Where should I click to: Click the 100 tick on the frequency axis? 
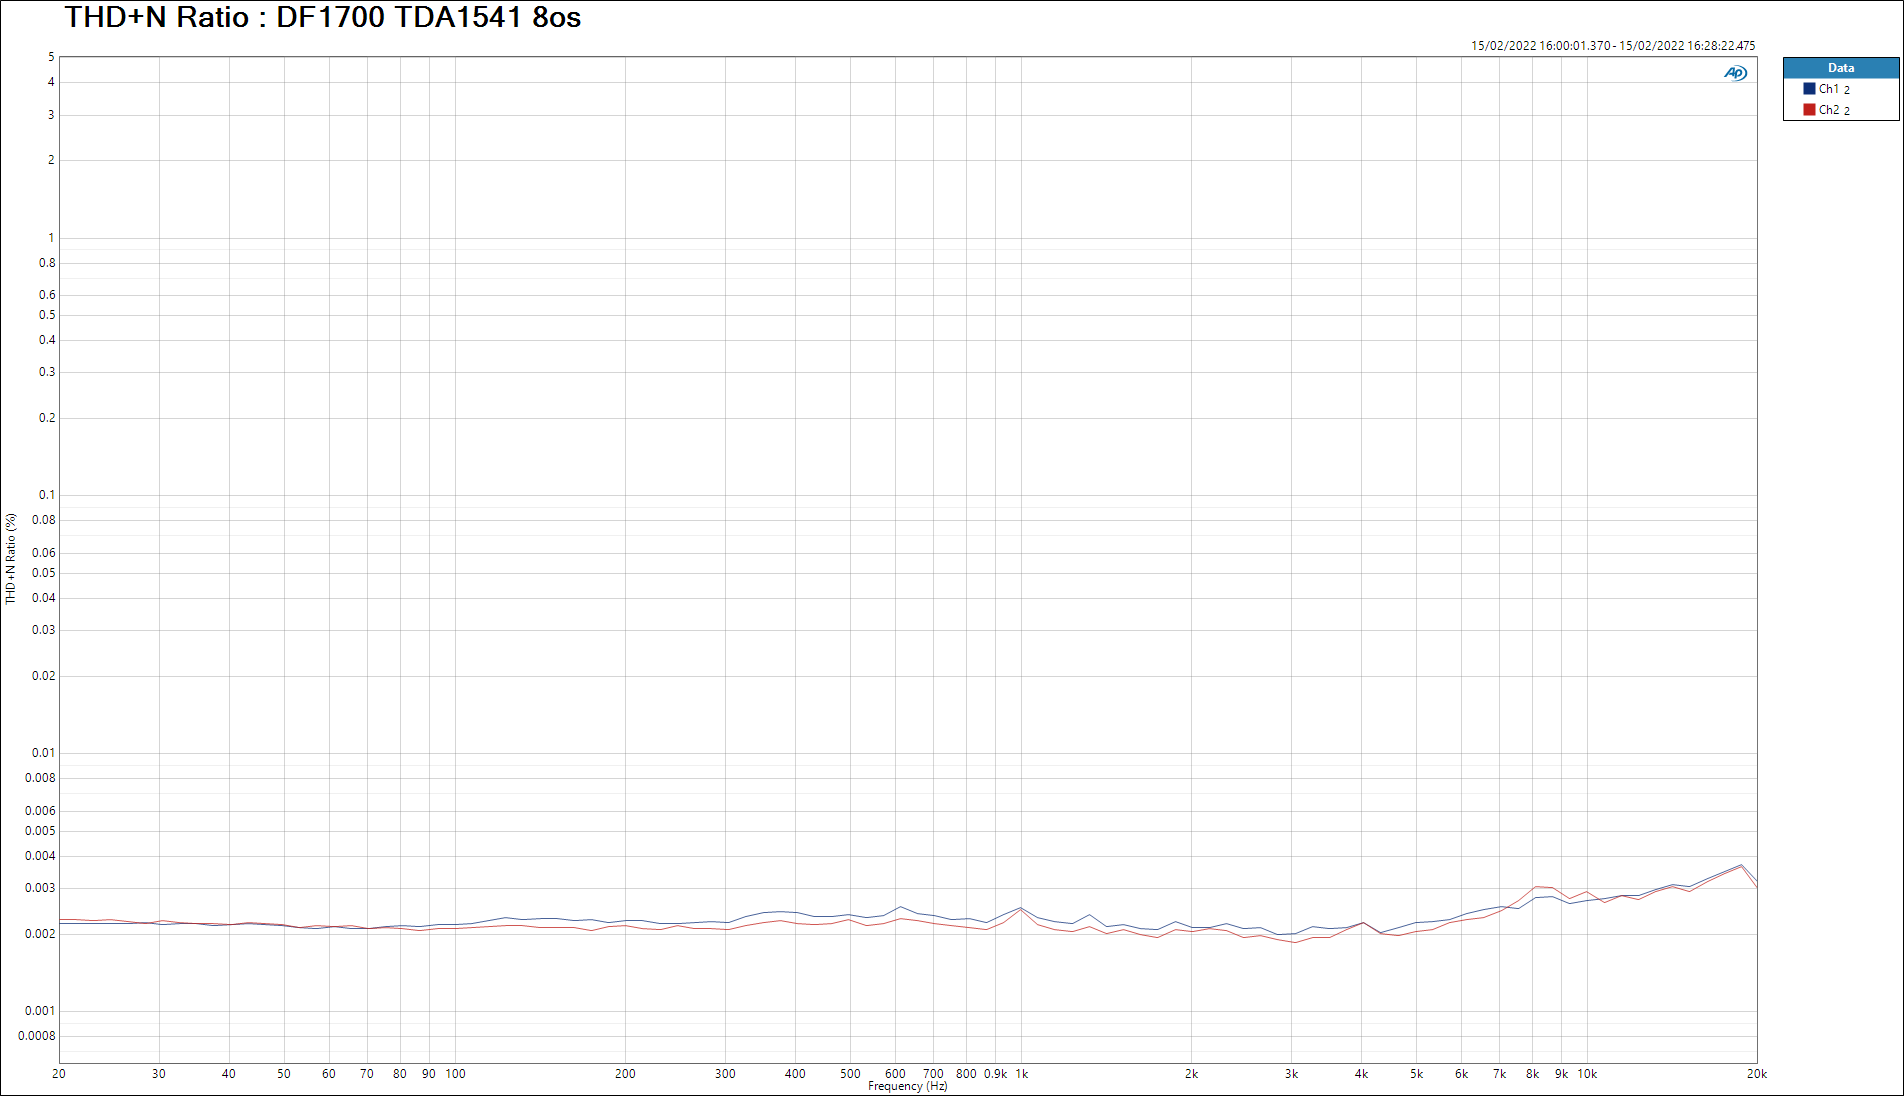click(455, 1074)
